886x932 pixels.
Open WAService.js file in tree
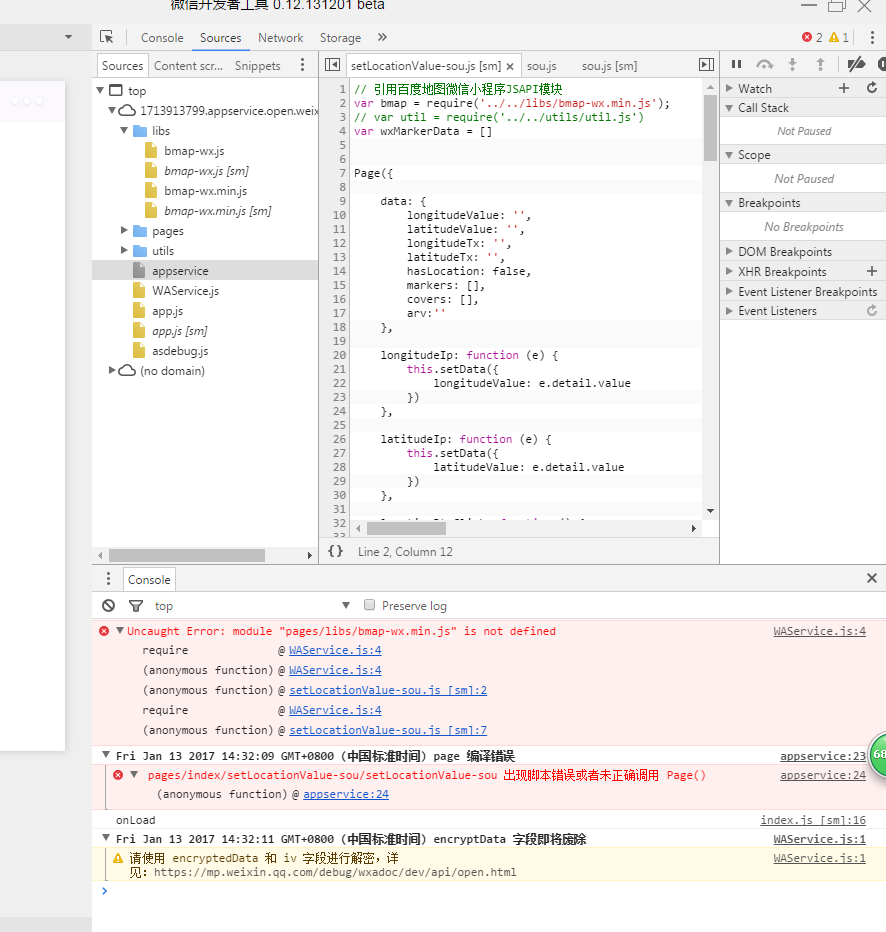pos(185,291)
